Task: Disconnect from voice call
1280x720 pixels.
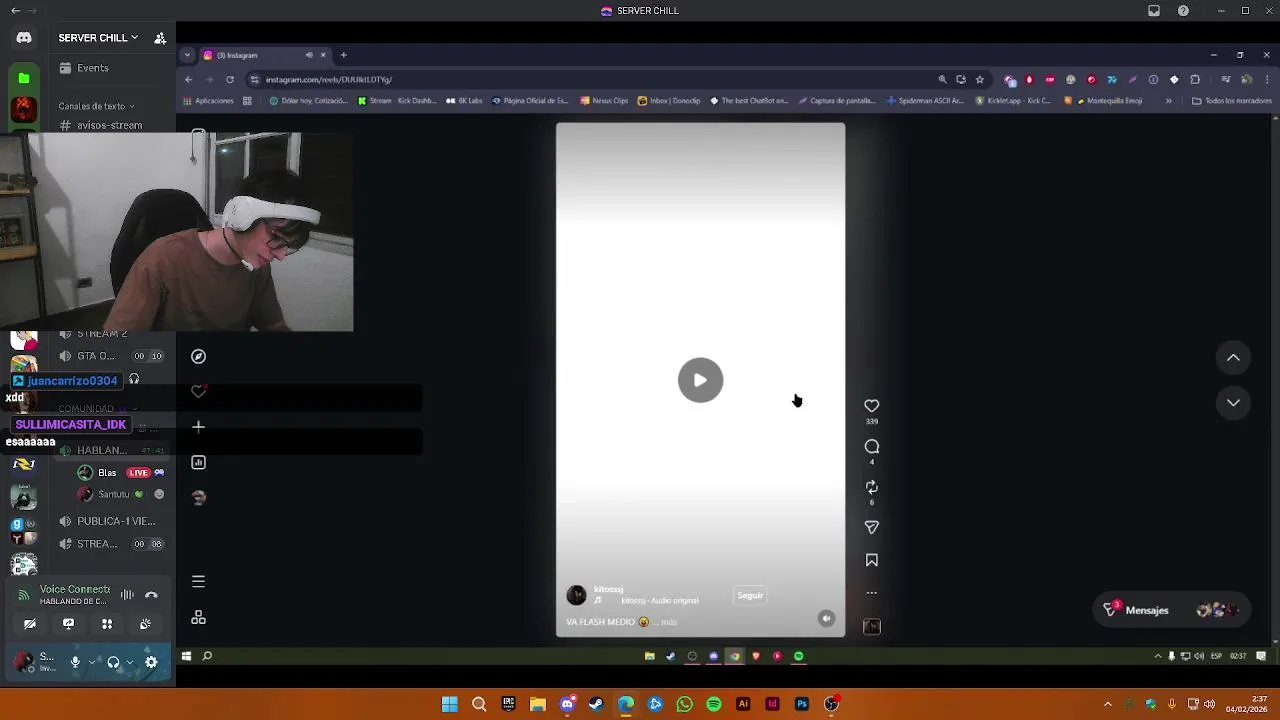Action: [151, 595]
